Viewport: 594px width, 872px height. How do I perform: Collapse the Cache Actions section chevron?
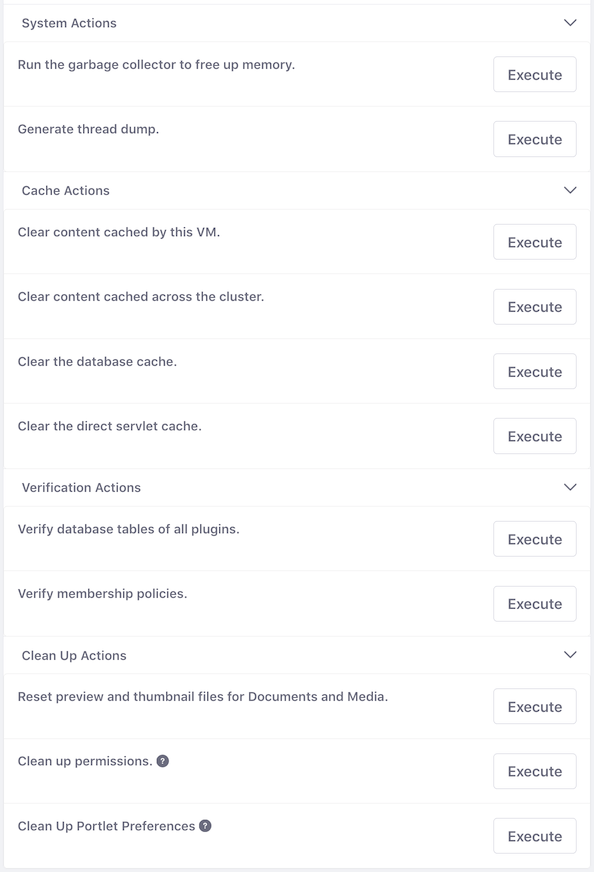tap(570, 190)
